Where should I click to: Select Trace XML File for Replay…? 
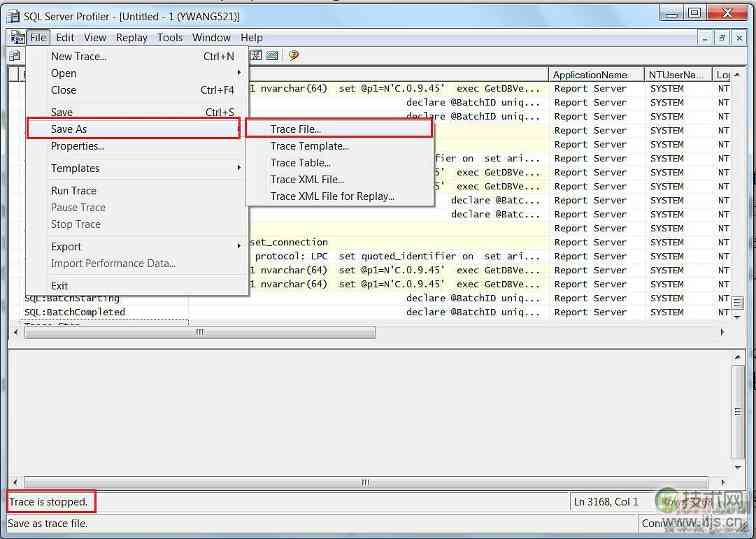click(x=332, y=196)
